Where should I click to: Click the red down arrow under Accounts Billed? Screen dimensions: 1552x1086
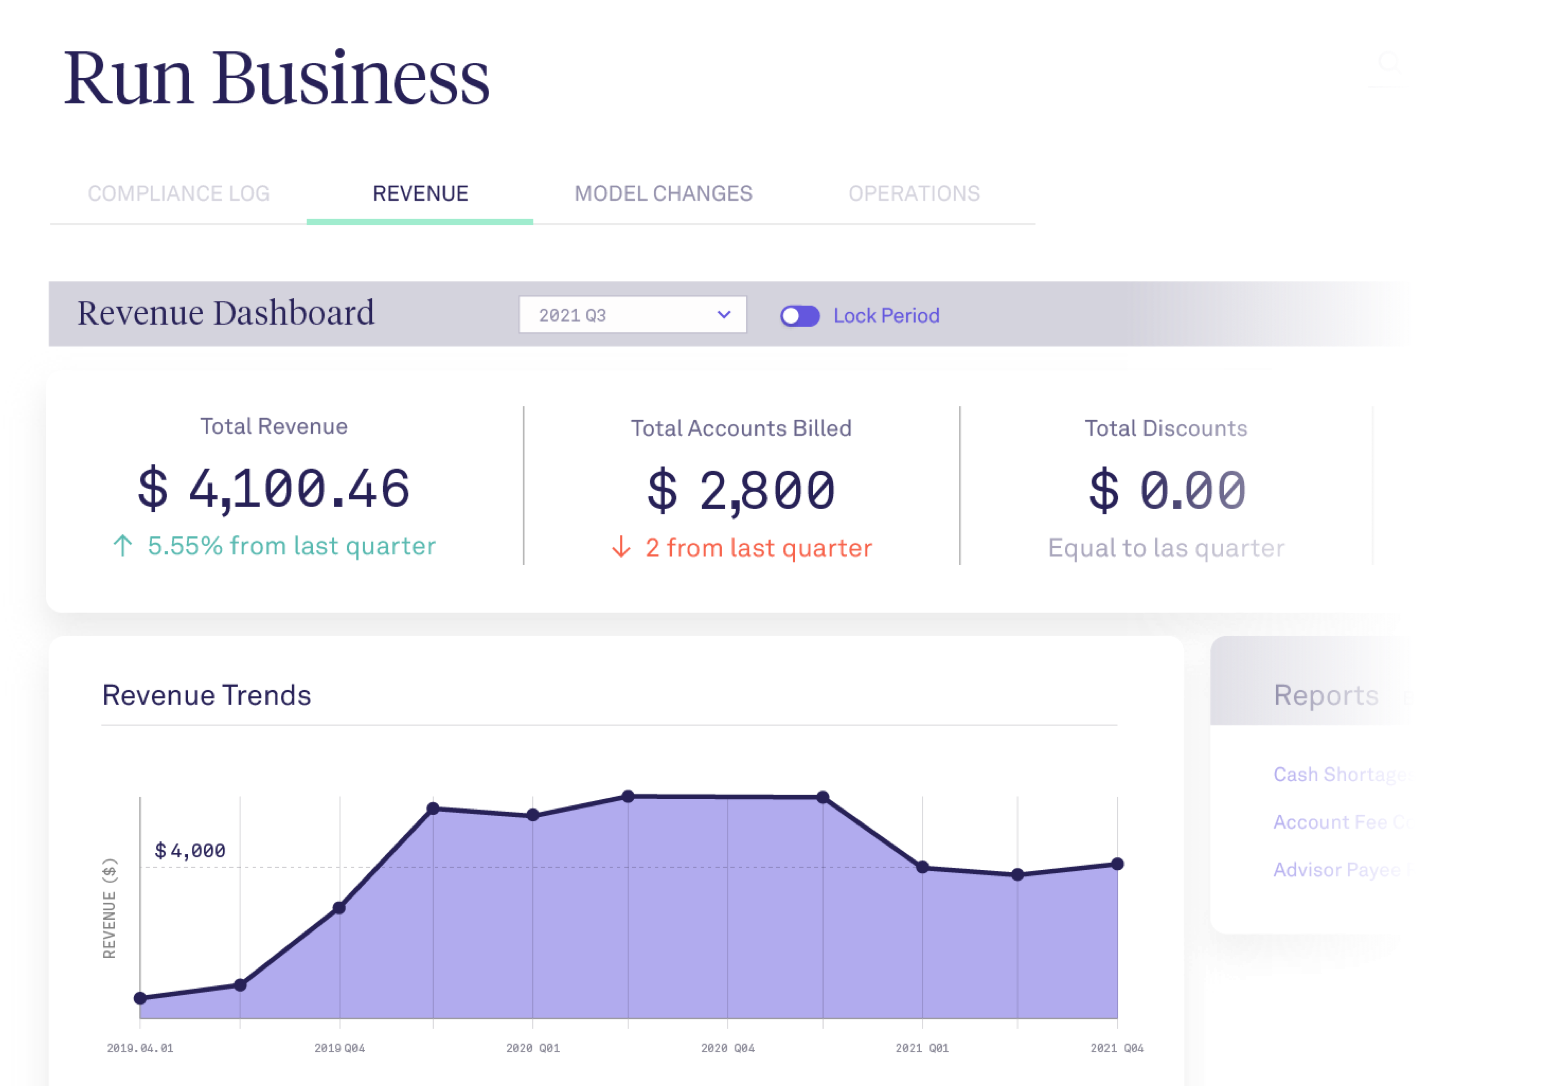click(621, 548)
